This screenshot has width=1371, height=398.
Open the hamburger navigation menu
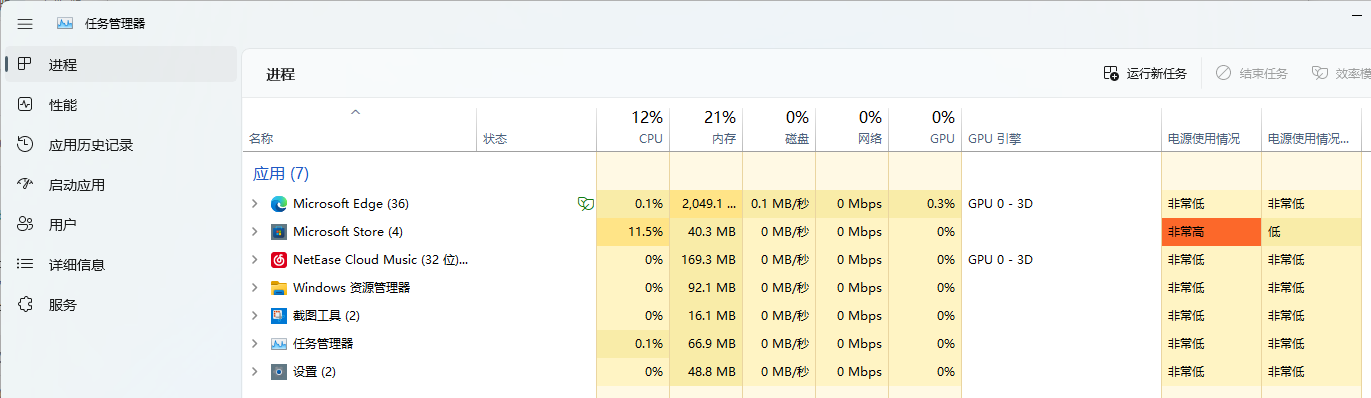click(x=25, y=24)
